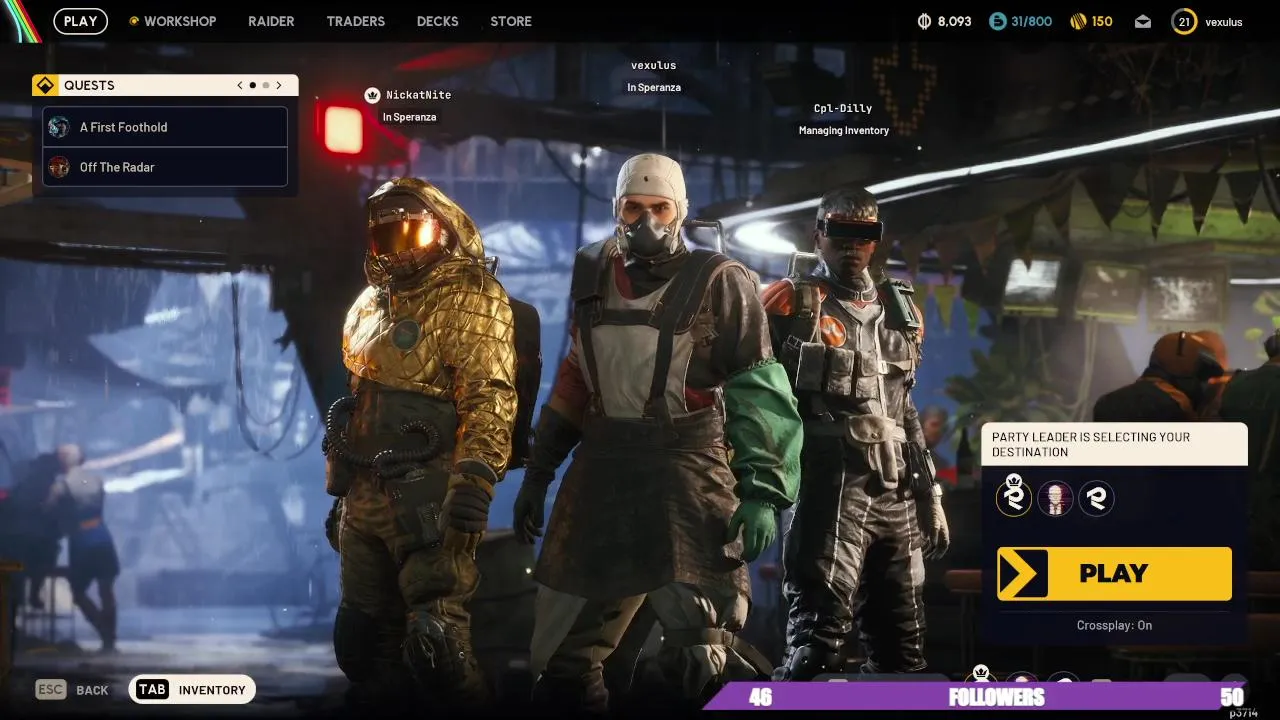1280x720 pixels.
Task: Go to the TRADERS tab
Action: pos(355,21)
